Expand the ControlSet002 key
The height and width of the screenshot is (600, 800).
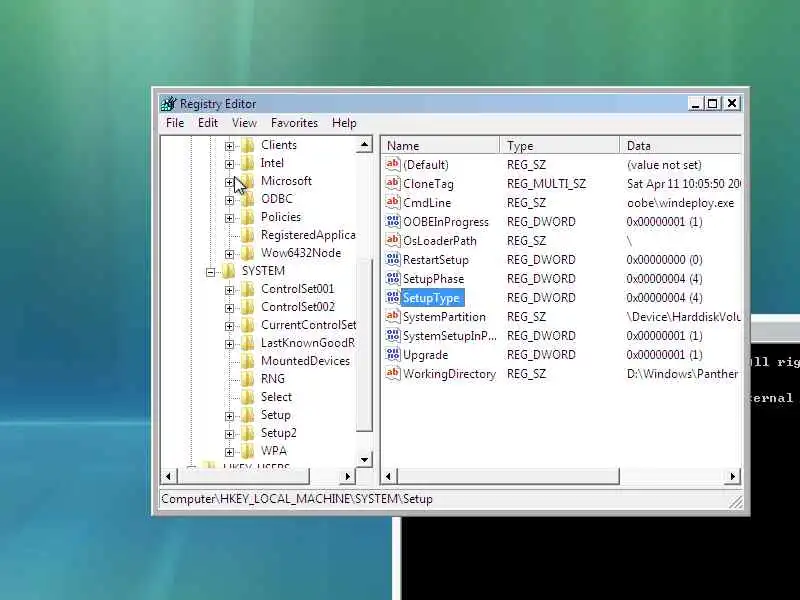[x=229, y=308]
